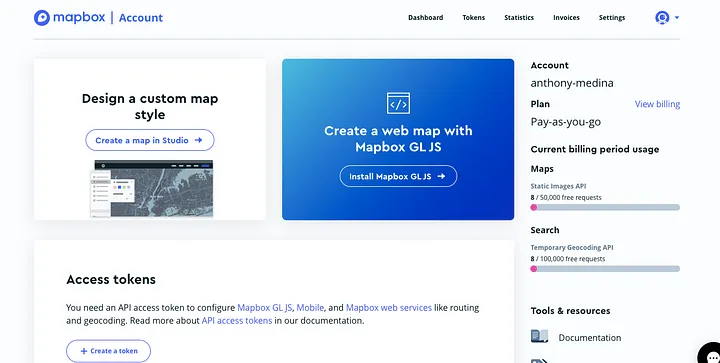Click Create a web map heading

(398, 139)
